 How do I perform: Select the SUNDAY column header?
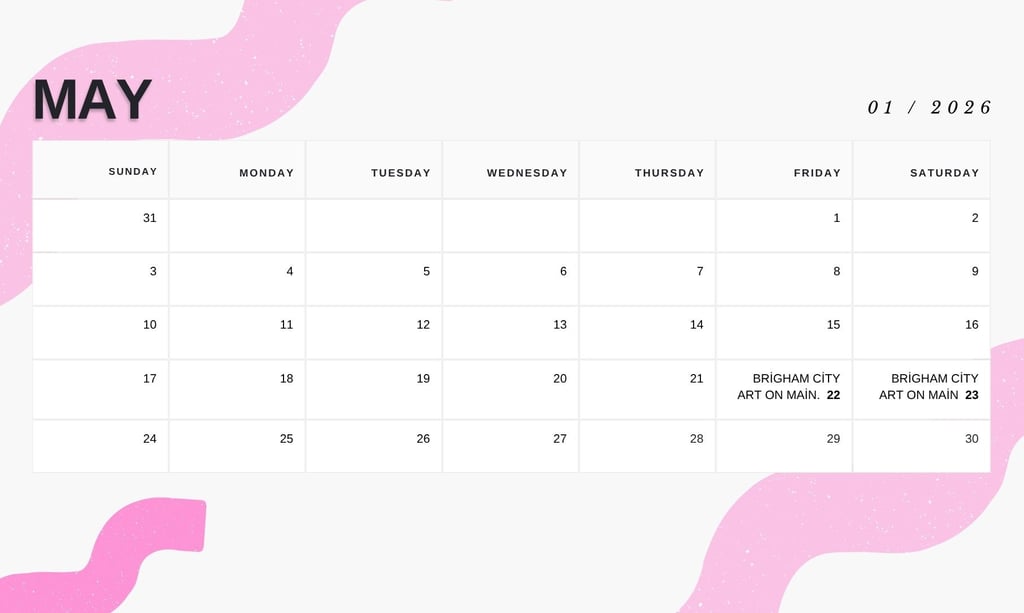pyautogui.click(x=133, y=172)
